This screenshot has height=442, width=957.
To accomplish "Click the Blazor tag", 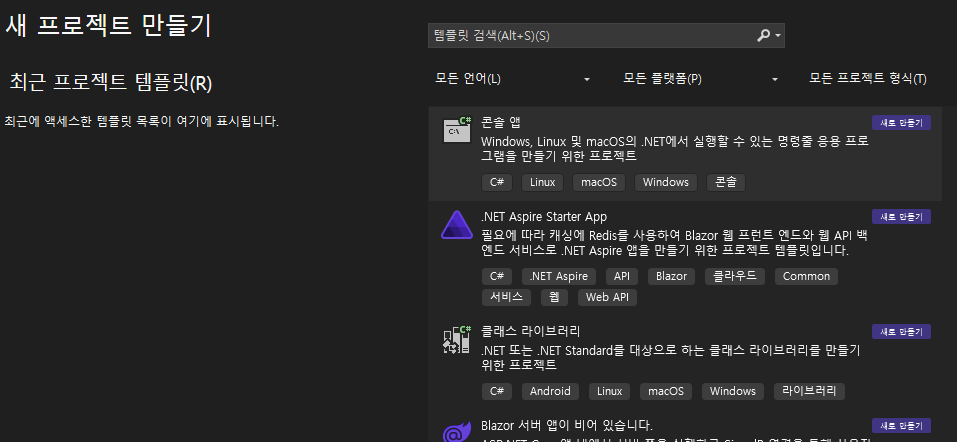I will [x=671, y=276].
